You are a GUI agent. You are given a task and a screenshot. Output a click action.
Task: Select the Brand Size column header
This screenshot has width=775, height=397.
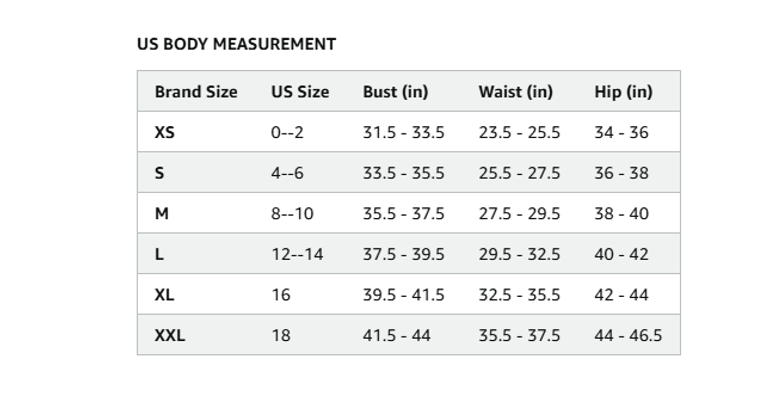(x=196, y=91)
